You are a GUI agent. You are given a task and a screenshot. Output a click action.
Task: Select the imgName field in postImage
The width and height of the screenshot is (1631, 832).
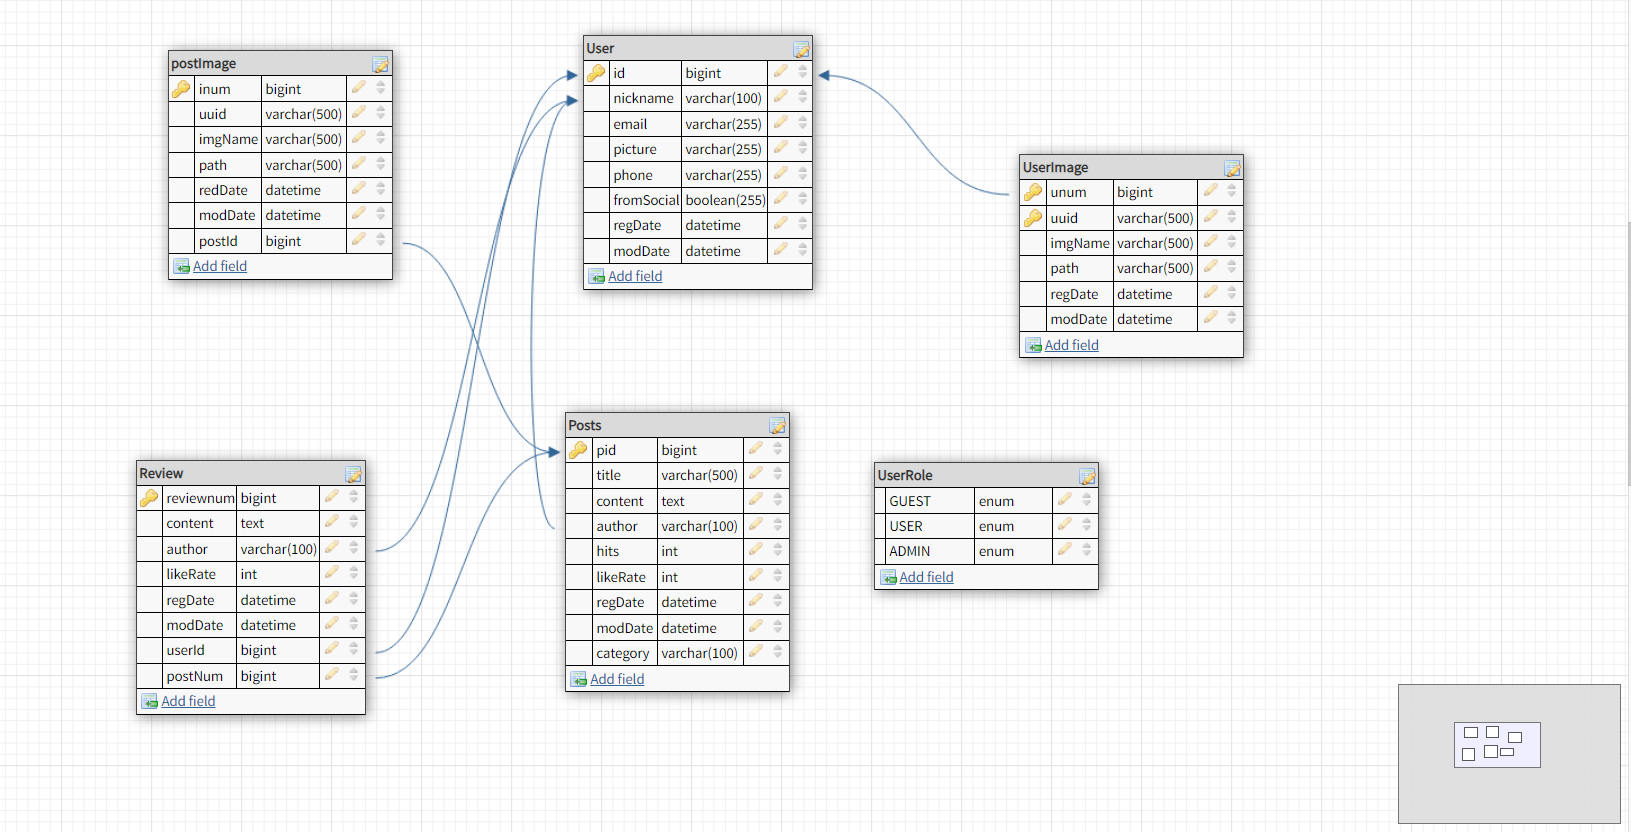click(228, 139)
